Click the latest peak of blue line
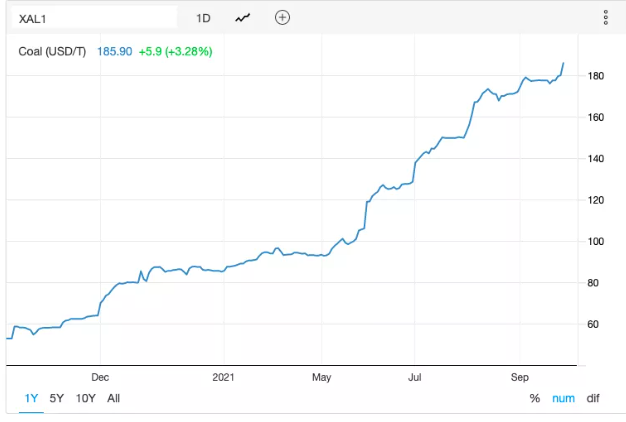The image size is (626, 422). tap(563, 63)
